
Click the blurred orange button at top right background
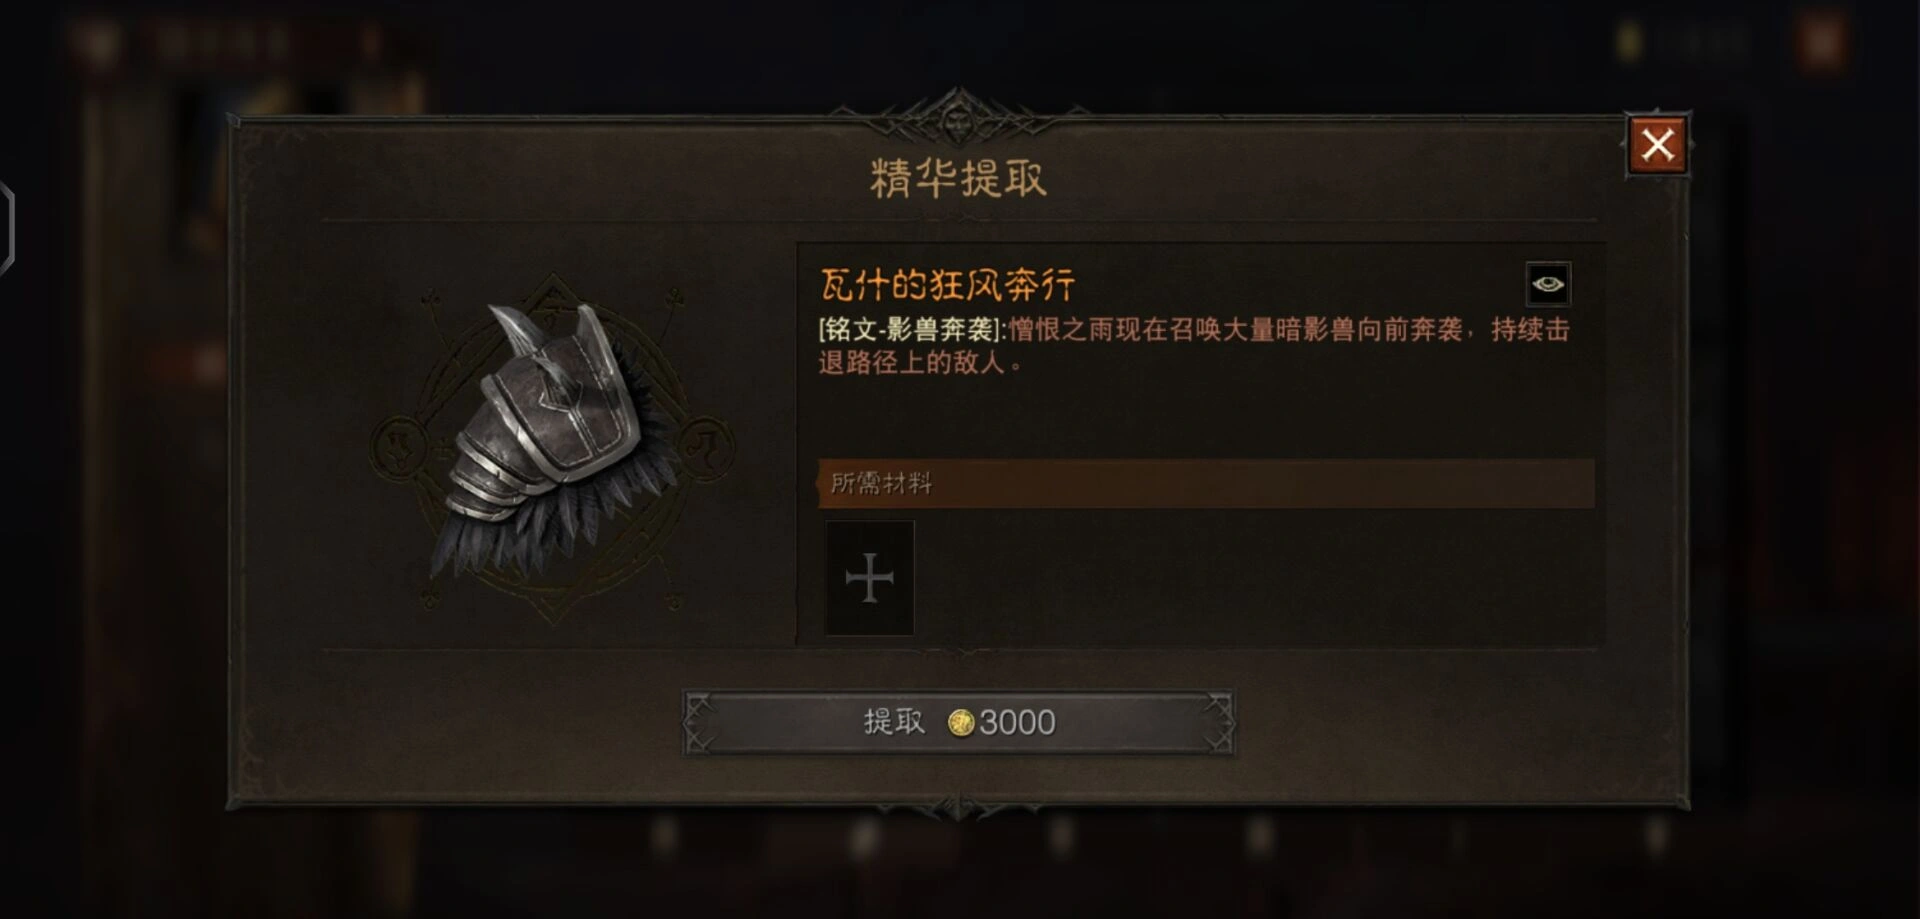tap(1822, 43)
